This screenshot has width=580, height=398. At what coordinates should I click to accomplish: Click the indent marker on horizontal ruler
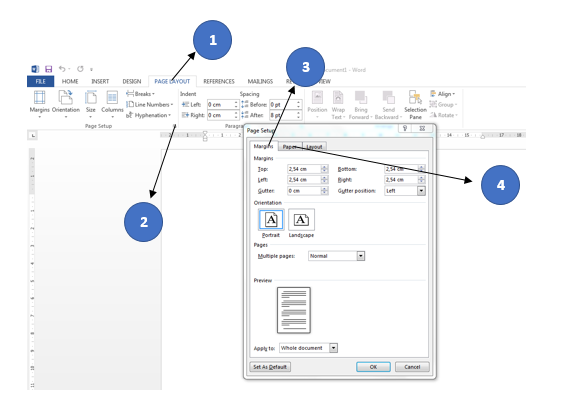click(205, 136)
